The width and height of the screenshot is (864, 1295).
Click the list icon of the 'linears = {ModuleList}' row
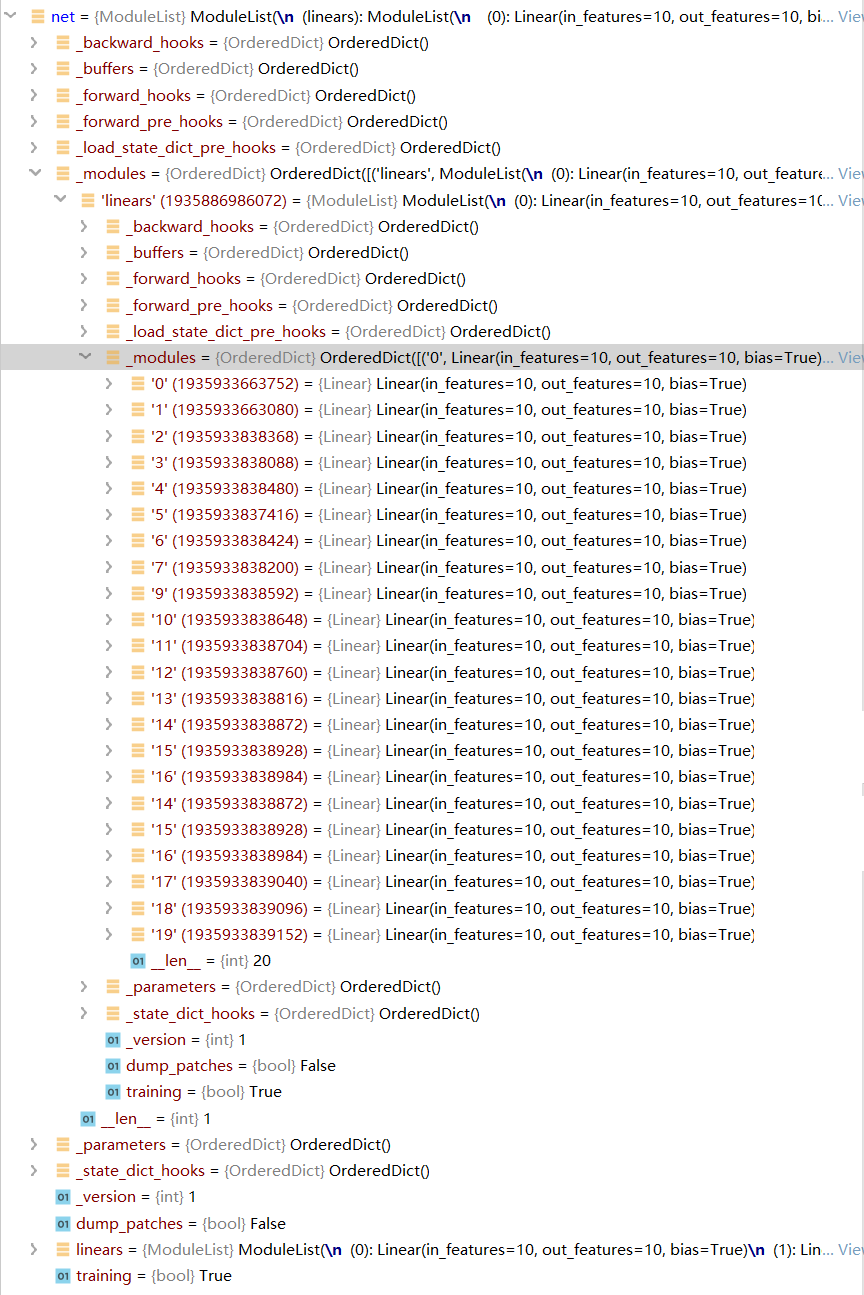tap(63, 1249)
